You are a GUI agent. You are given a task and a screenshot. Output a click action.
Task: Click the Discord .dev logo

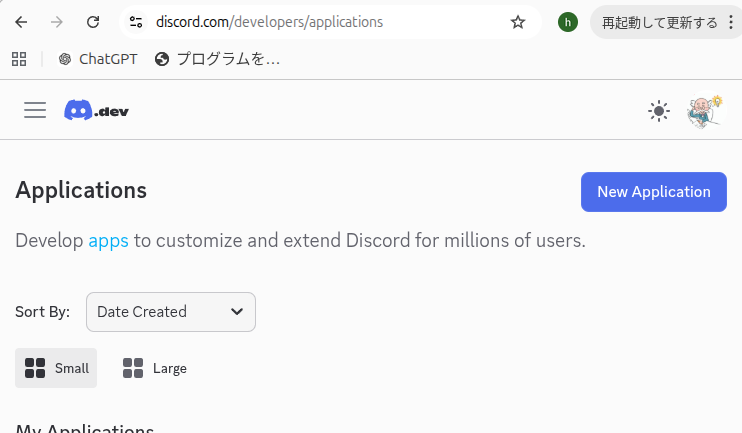click(x=97, y=110)
